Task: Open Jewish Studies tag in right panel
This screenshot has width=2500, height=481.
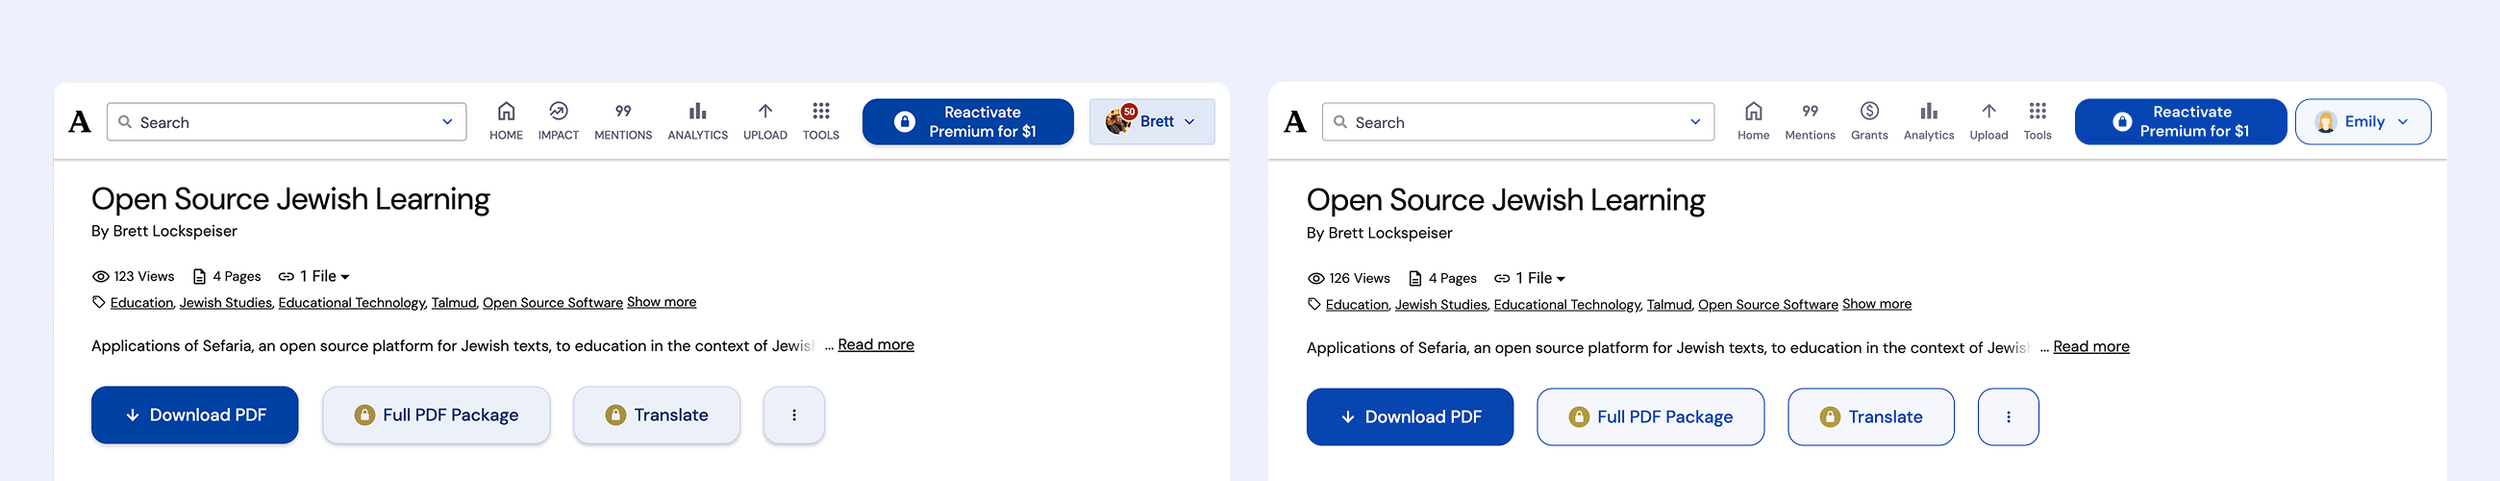Action: click(x=1441, y=305)
